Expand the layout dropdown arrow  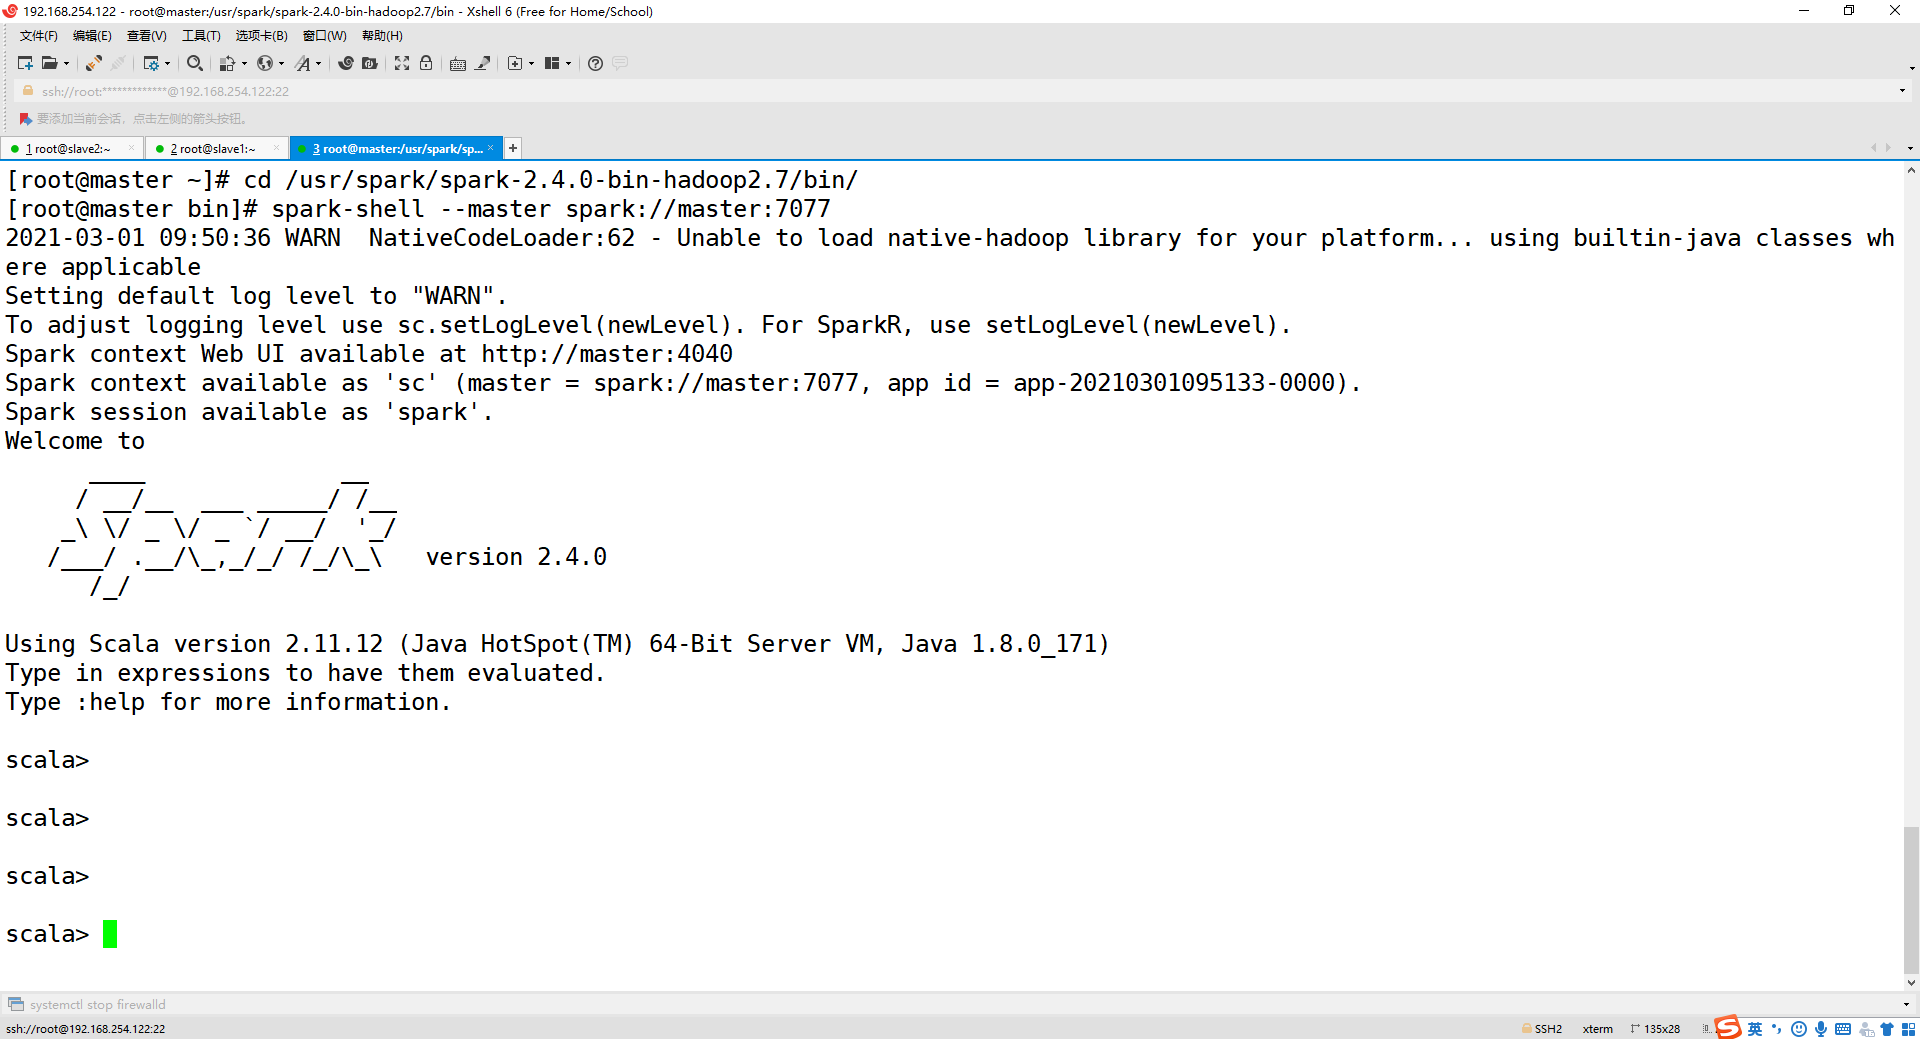tap(568, 63)
